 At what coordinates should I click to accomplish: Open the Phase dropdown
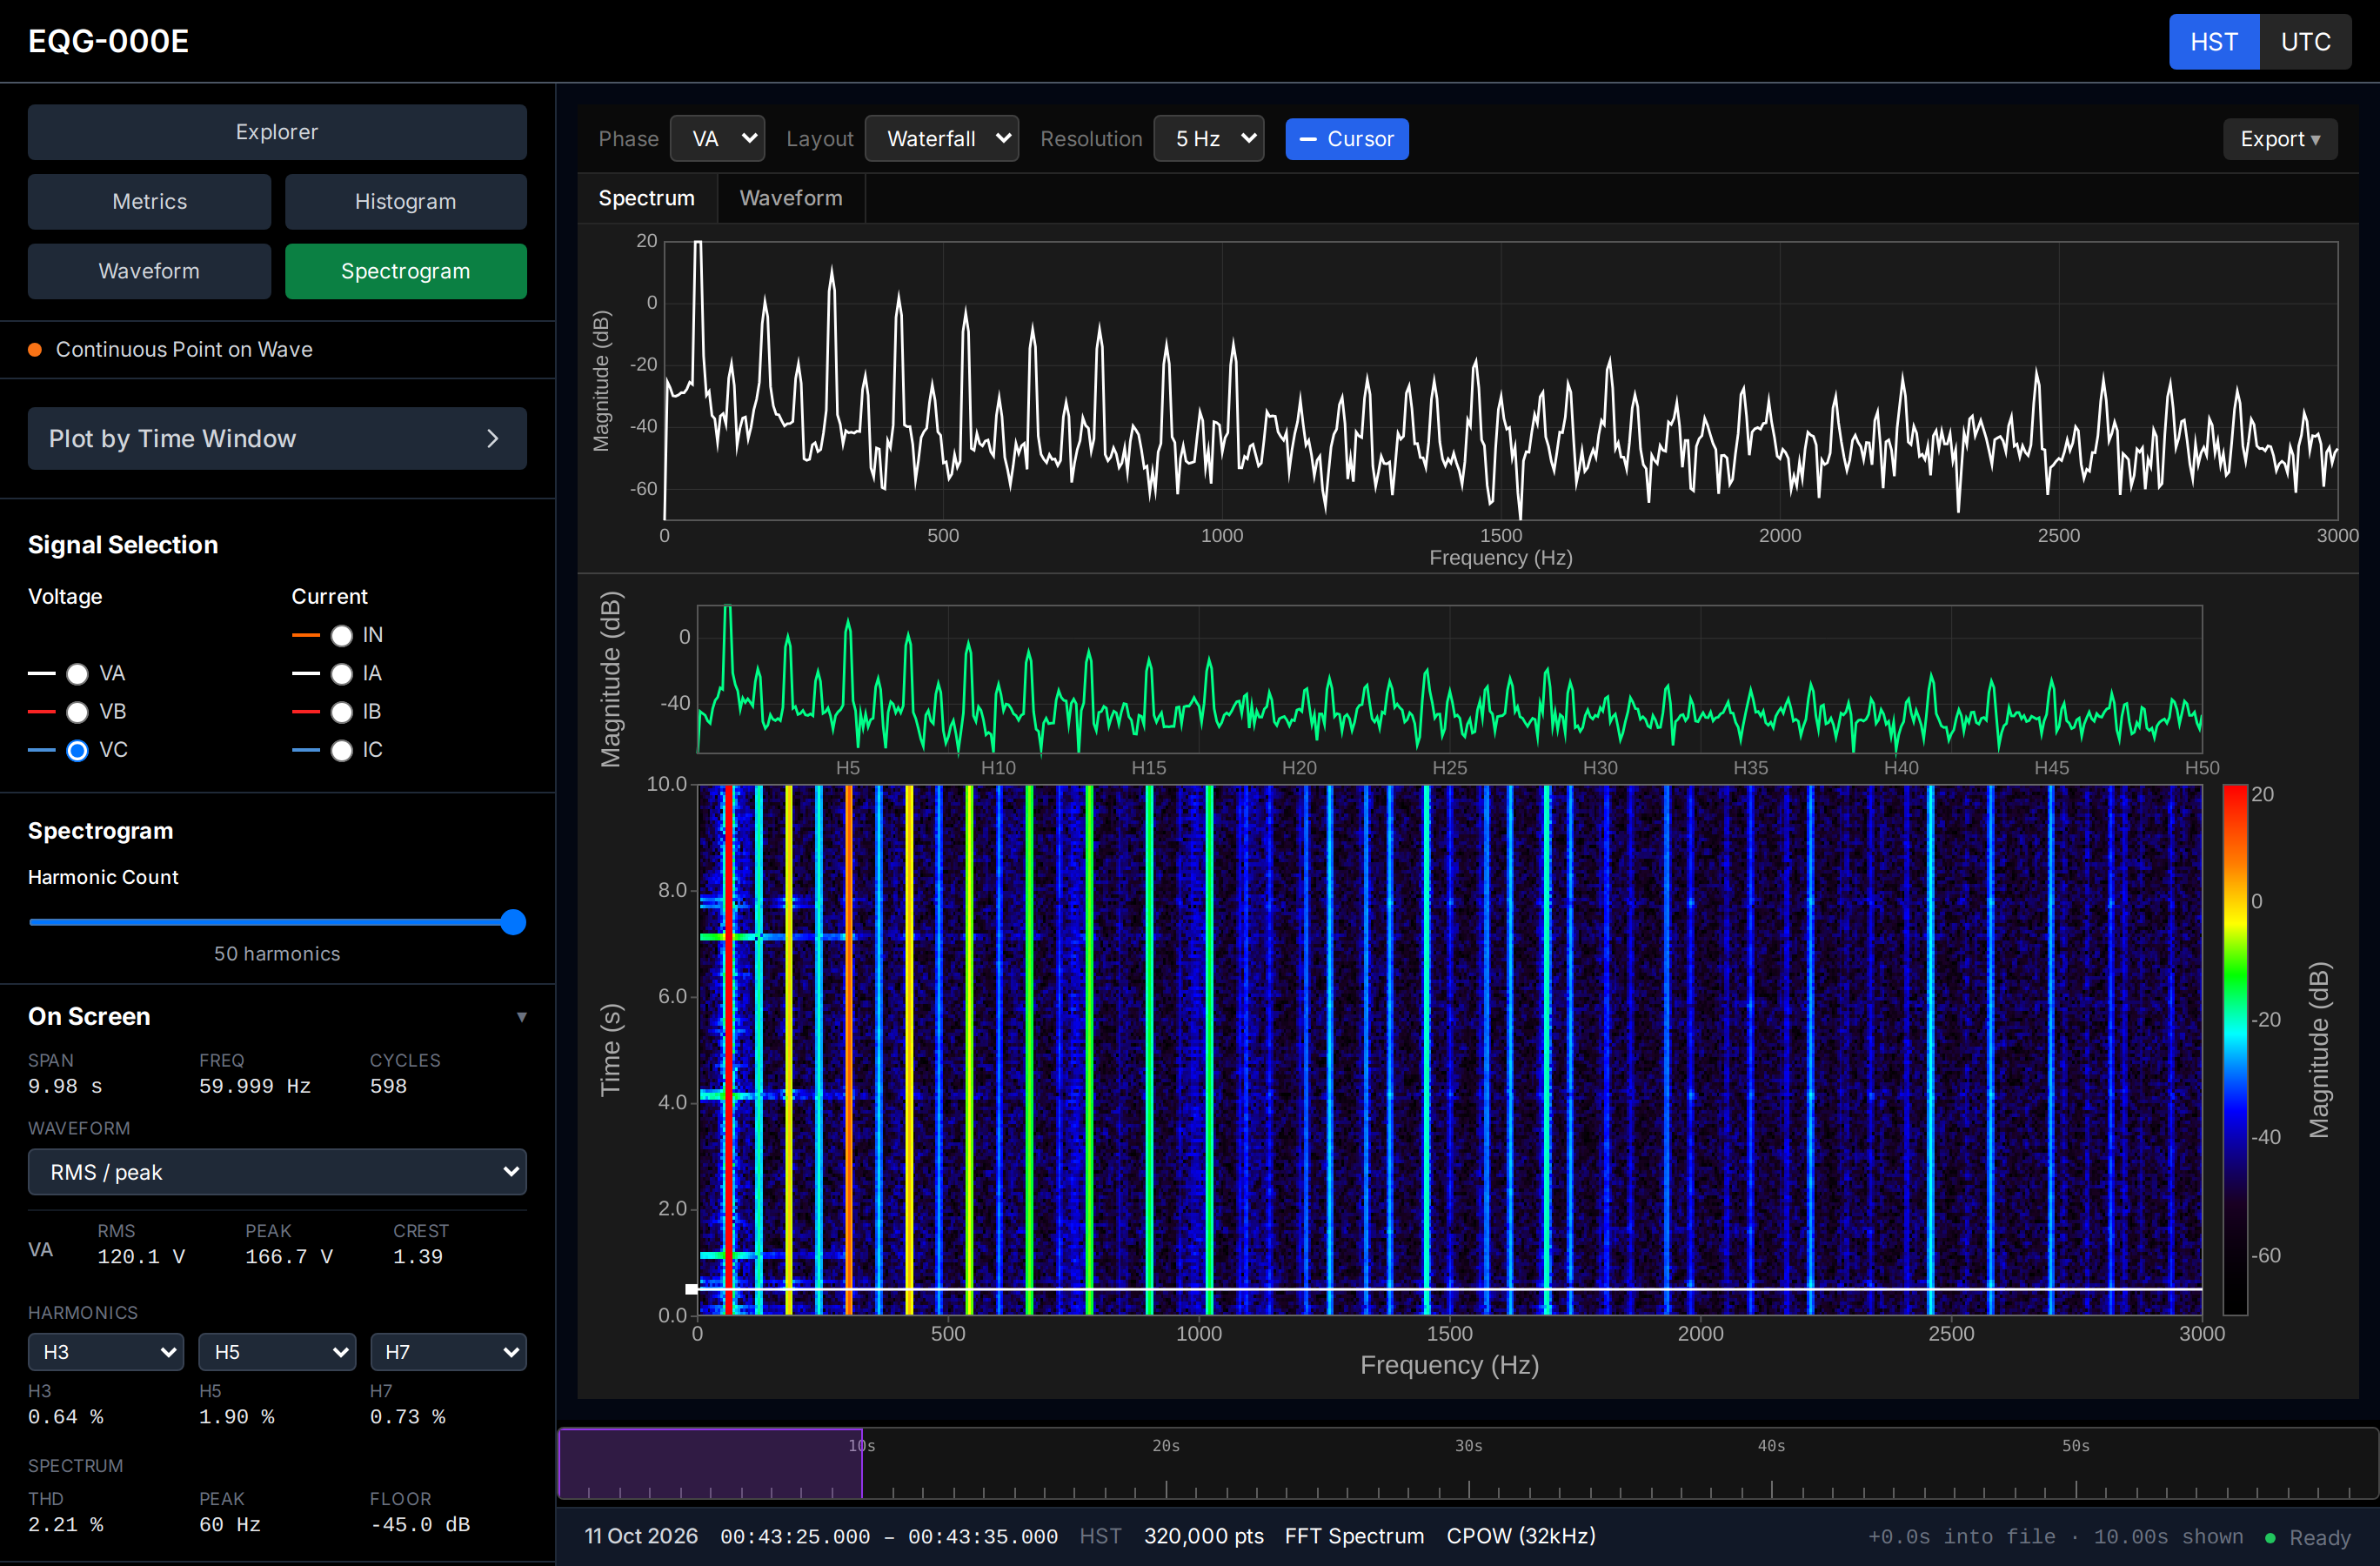[x=717, y=138]
